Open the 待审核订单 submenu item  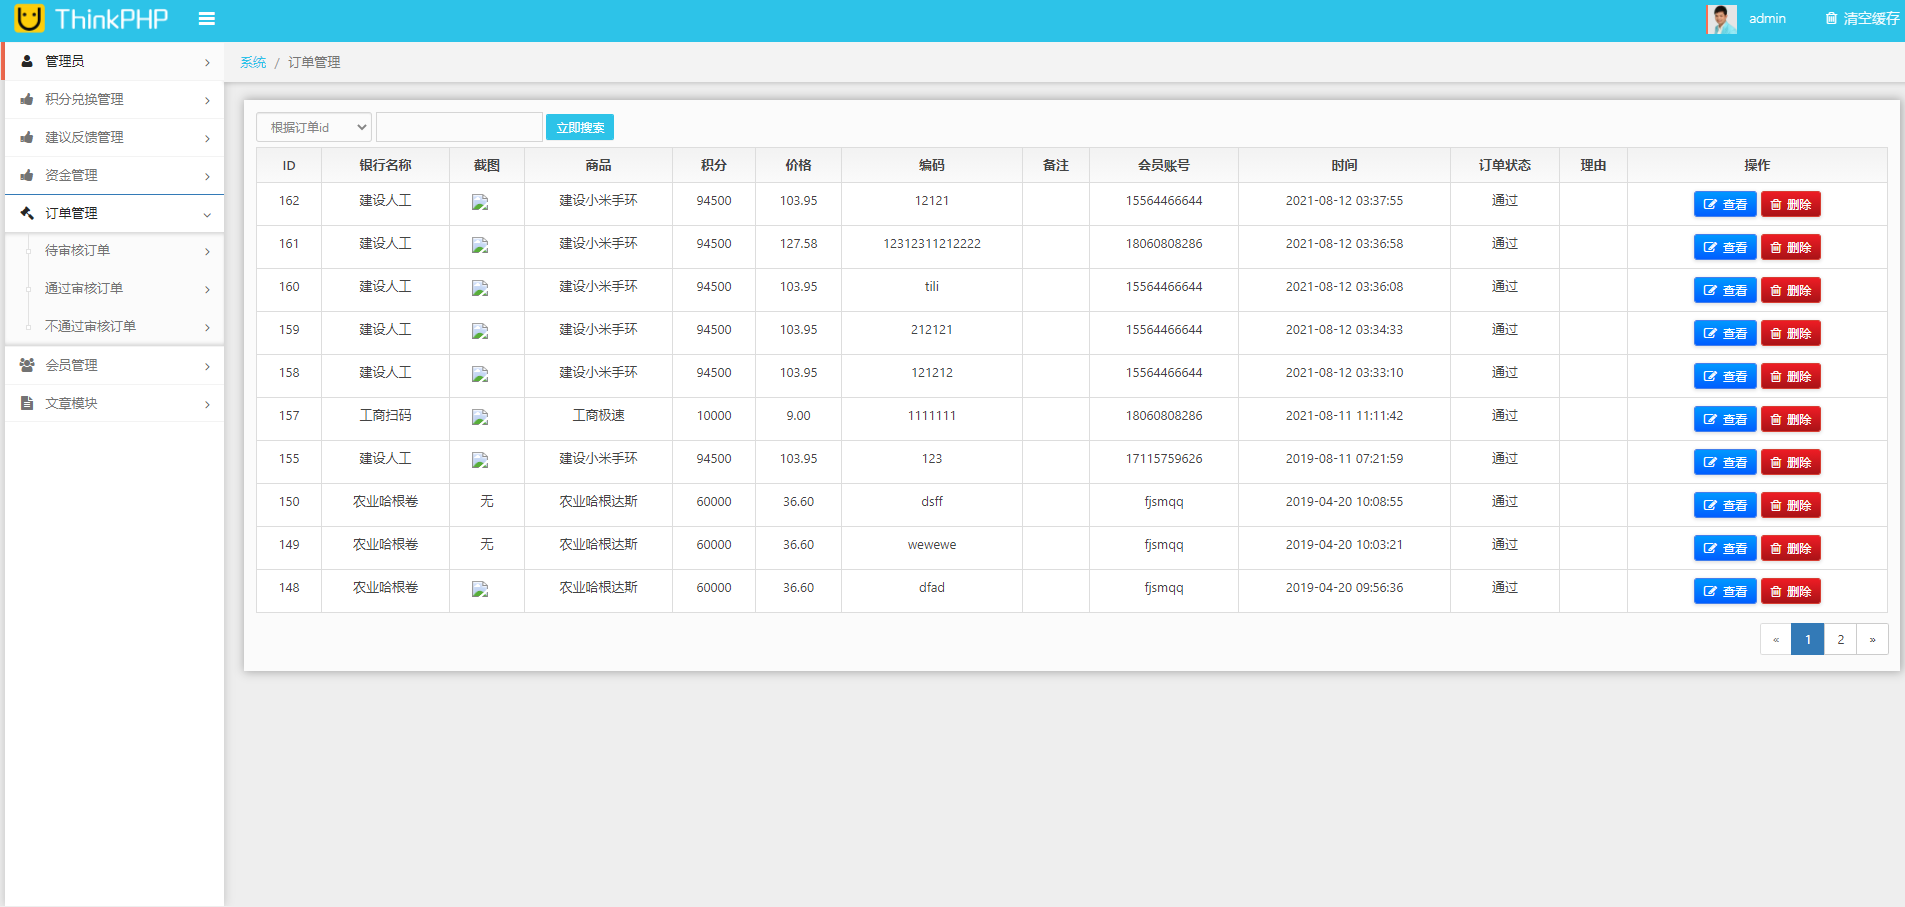tap(78, 250)
